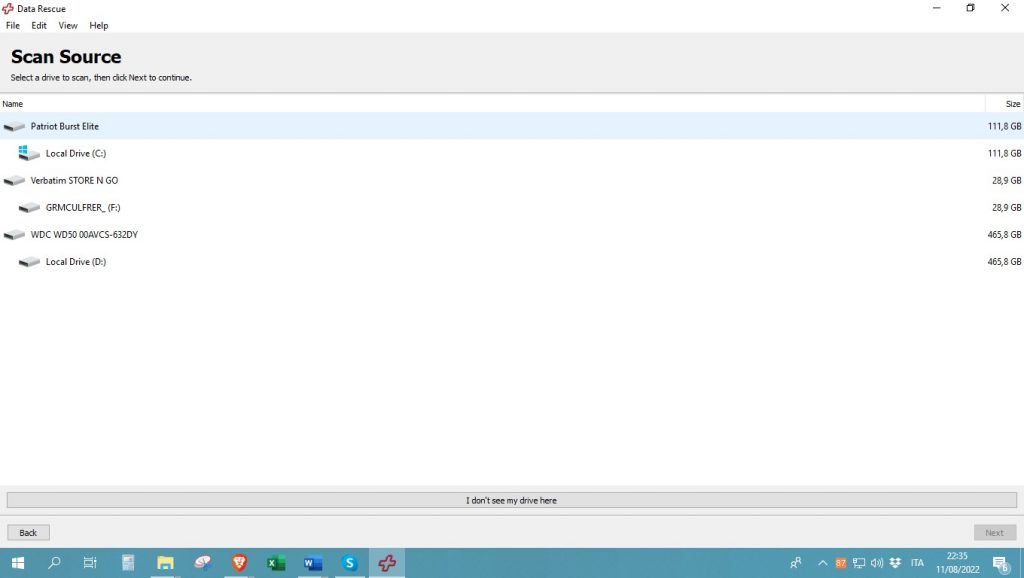The width and height of the screenshot is (1024, 578).
Task: Click the Local Drive (D:) volume icon
Action: 29,262
